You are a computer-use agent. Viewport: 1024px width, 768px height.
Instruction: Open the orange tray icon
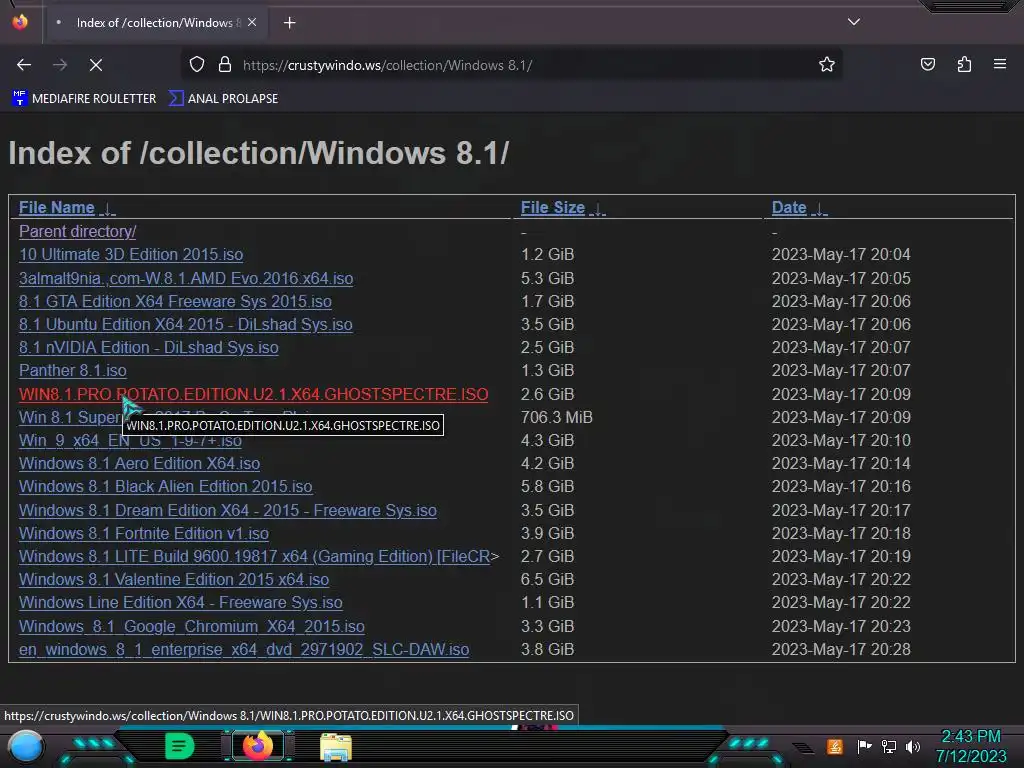coord(835,746)
